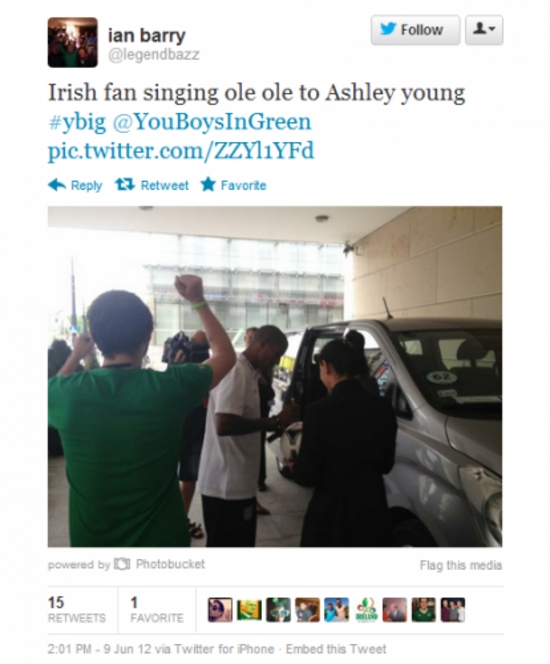View the 1 favorite count
The image size is (550, 664).
click(157, 610)
